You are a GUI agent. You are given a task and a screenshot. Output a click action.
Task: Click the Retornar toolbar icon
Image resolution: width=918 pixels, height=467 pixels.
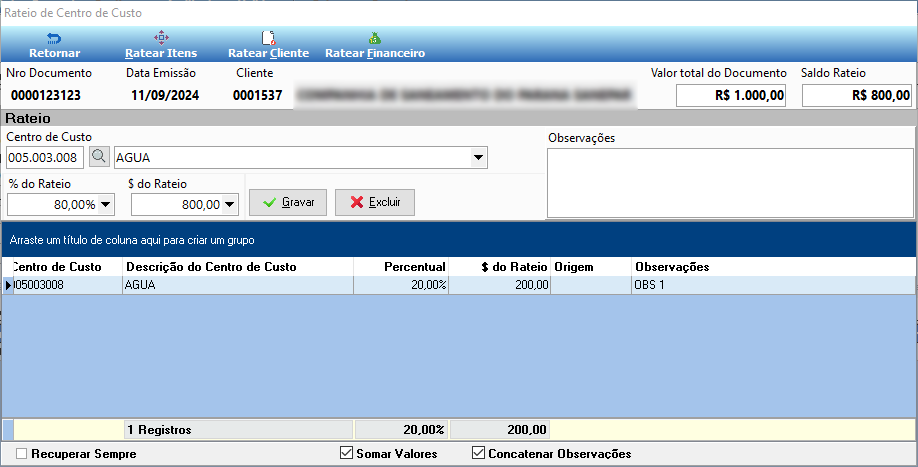point(54,39)
